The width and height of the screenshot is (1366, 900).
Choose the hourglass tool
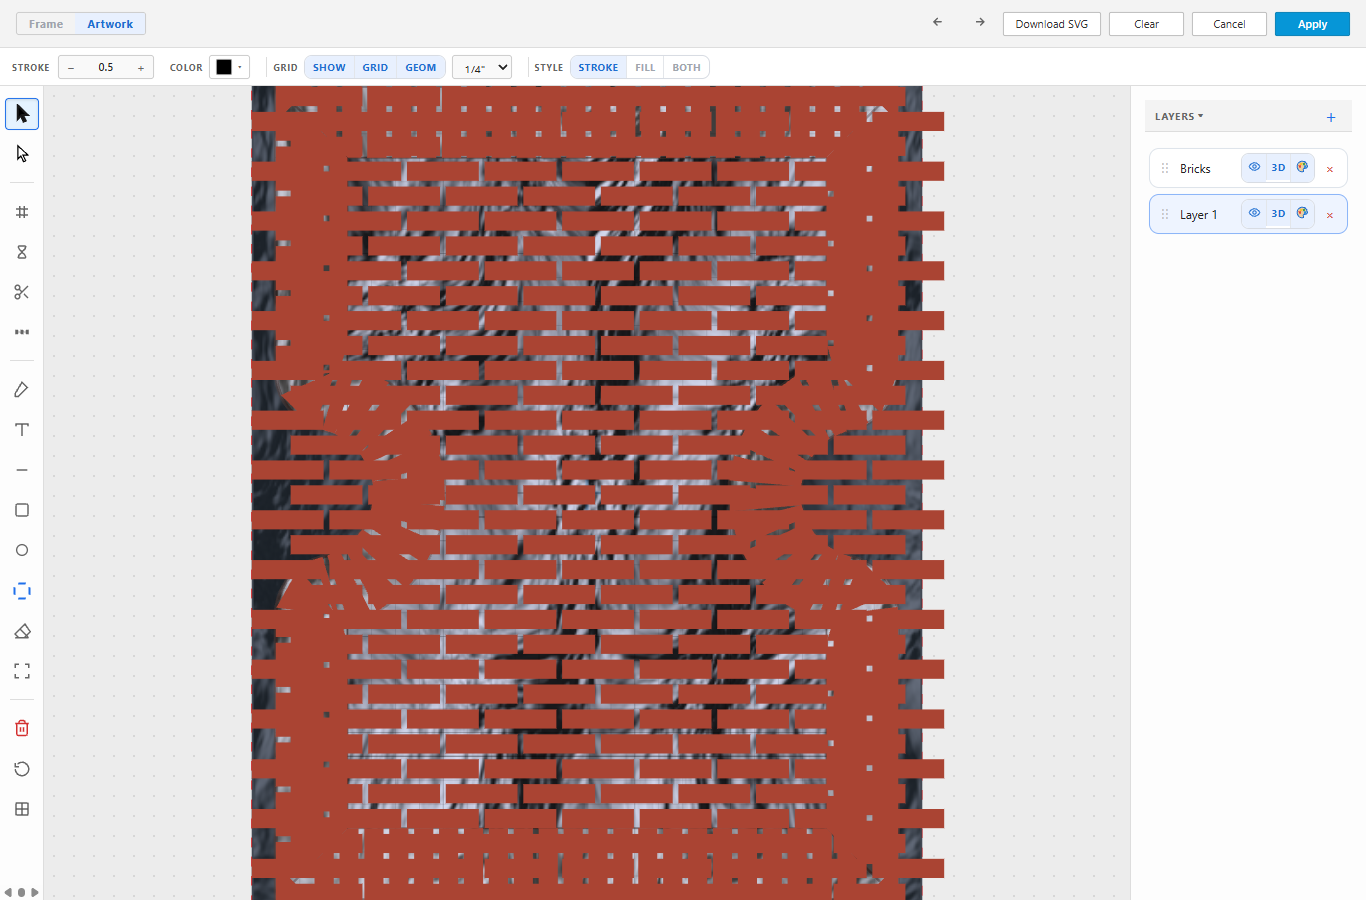tap(22, 252)
